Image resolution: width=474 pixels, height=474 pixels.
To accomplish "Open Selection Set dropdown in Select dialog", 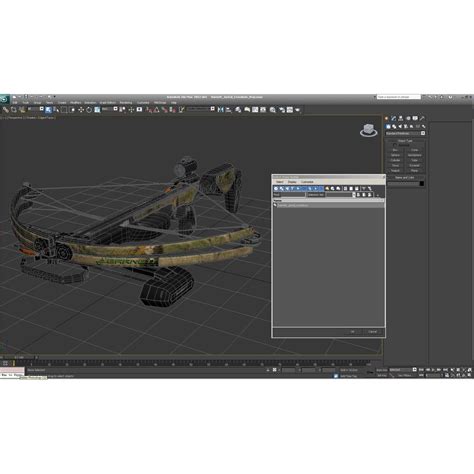I will (339, 195).
